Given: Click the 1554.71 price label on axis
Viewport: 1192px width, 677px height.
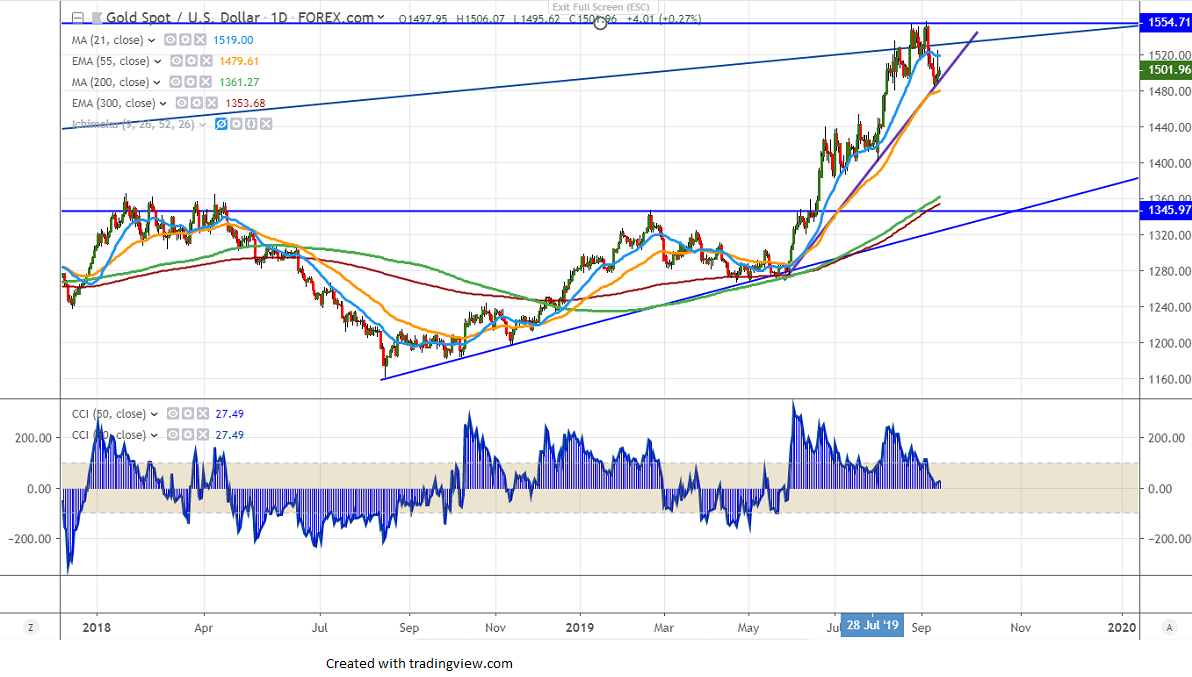Looking at the screenshot, I should pos(1164,22).
